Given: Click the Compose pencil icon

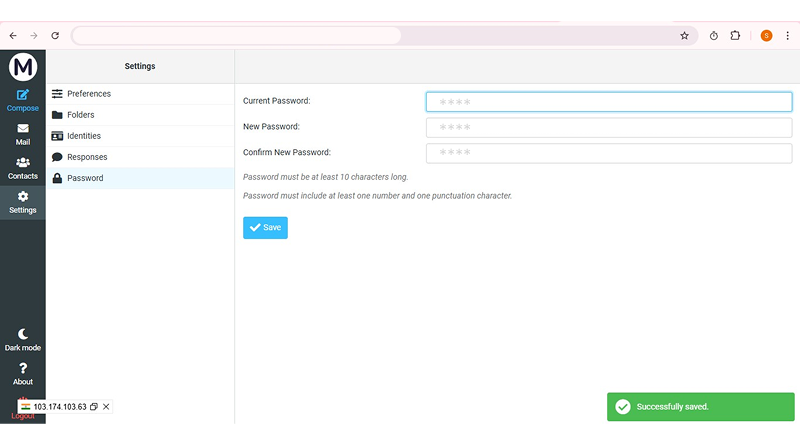Looking at the screenshot, I should coord(23,96).
